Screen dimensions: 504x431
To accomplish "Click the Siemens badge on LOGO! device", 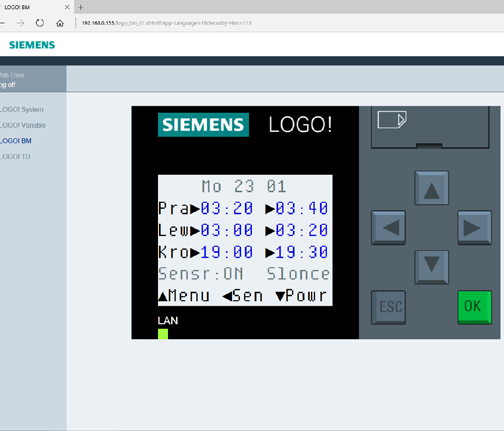I will [x=203, y=125].
